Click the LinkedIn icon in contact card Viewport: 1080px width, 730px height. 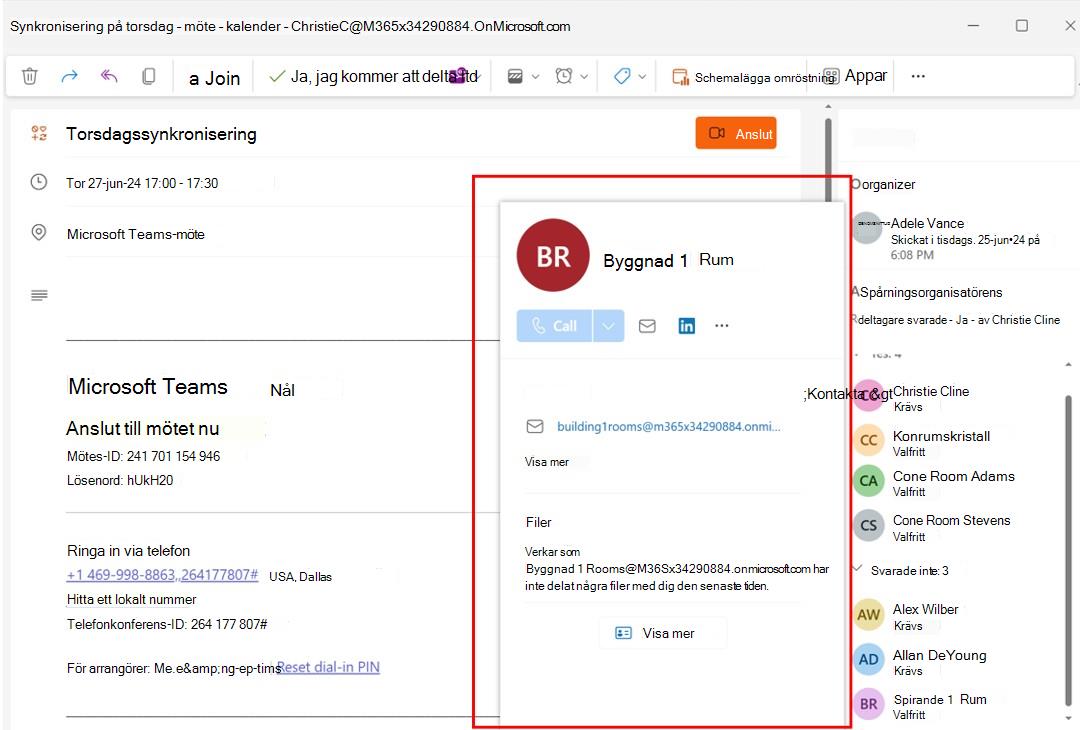pyautogui.click(x=687, y=326)
